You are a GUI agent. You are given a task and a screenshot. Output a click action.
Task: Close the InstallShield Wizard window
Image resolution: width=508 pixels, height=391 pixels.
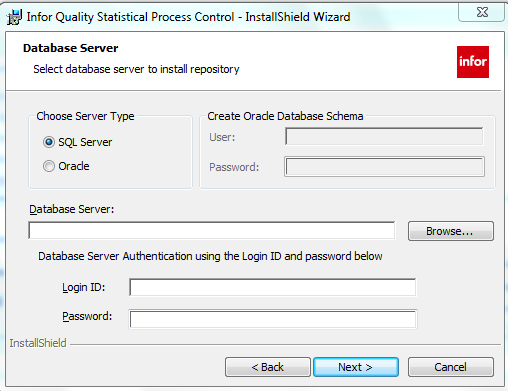pos(482,12)
